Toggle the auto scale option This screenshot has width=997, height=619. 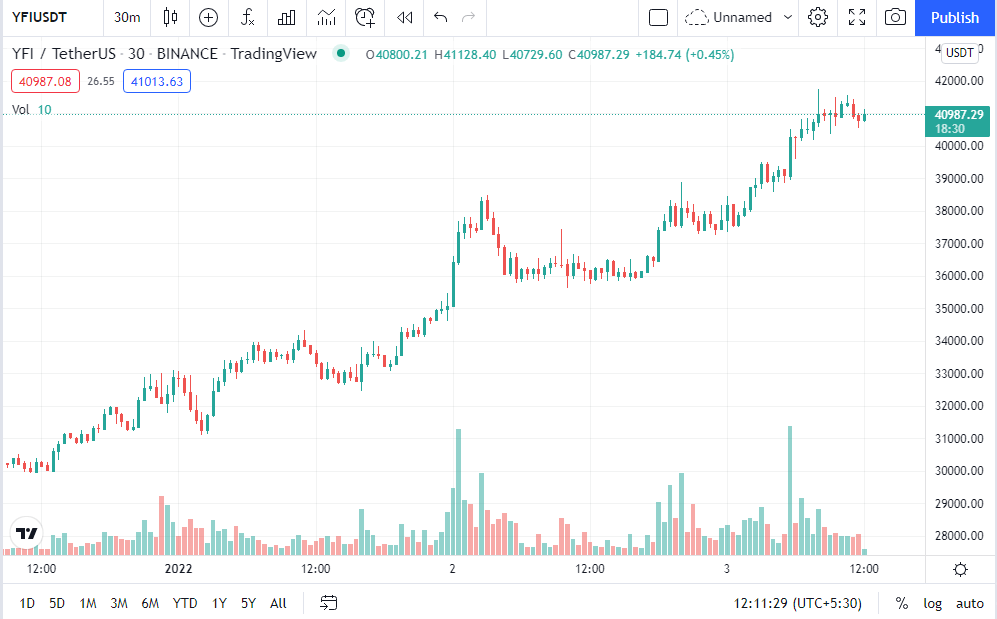970,603
